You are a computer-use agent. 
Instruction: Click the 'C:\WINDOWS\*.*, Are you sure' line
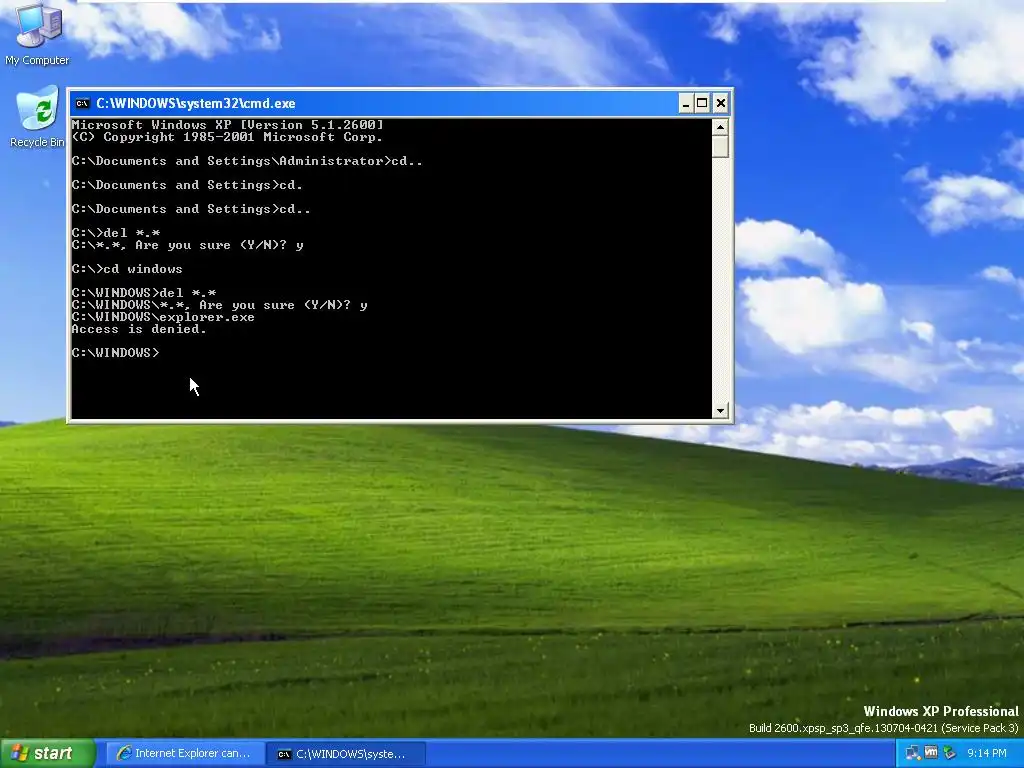pos(219,305)
